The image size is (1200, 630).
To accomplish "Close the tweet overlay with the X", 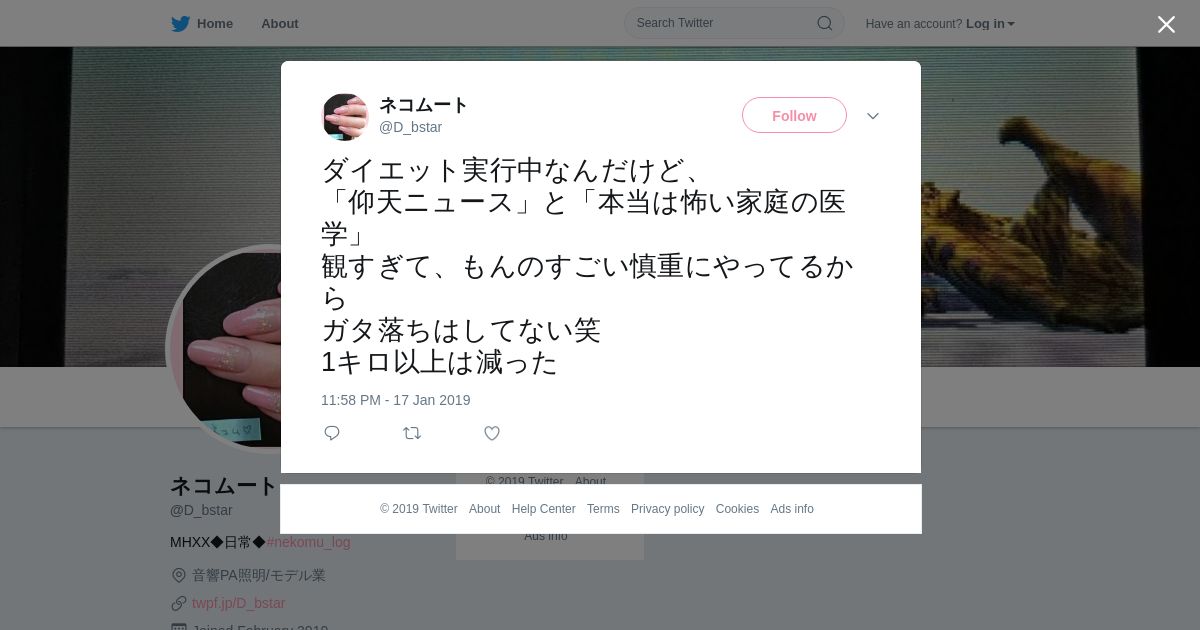I will 1166,24.
